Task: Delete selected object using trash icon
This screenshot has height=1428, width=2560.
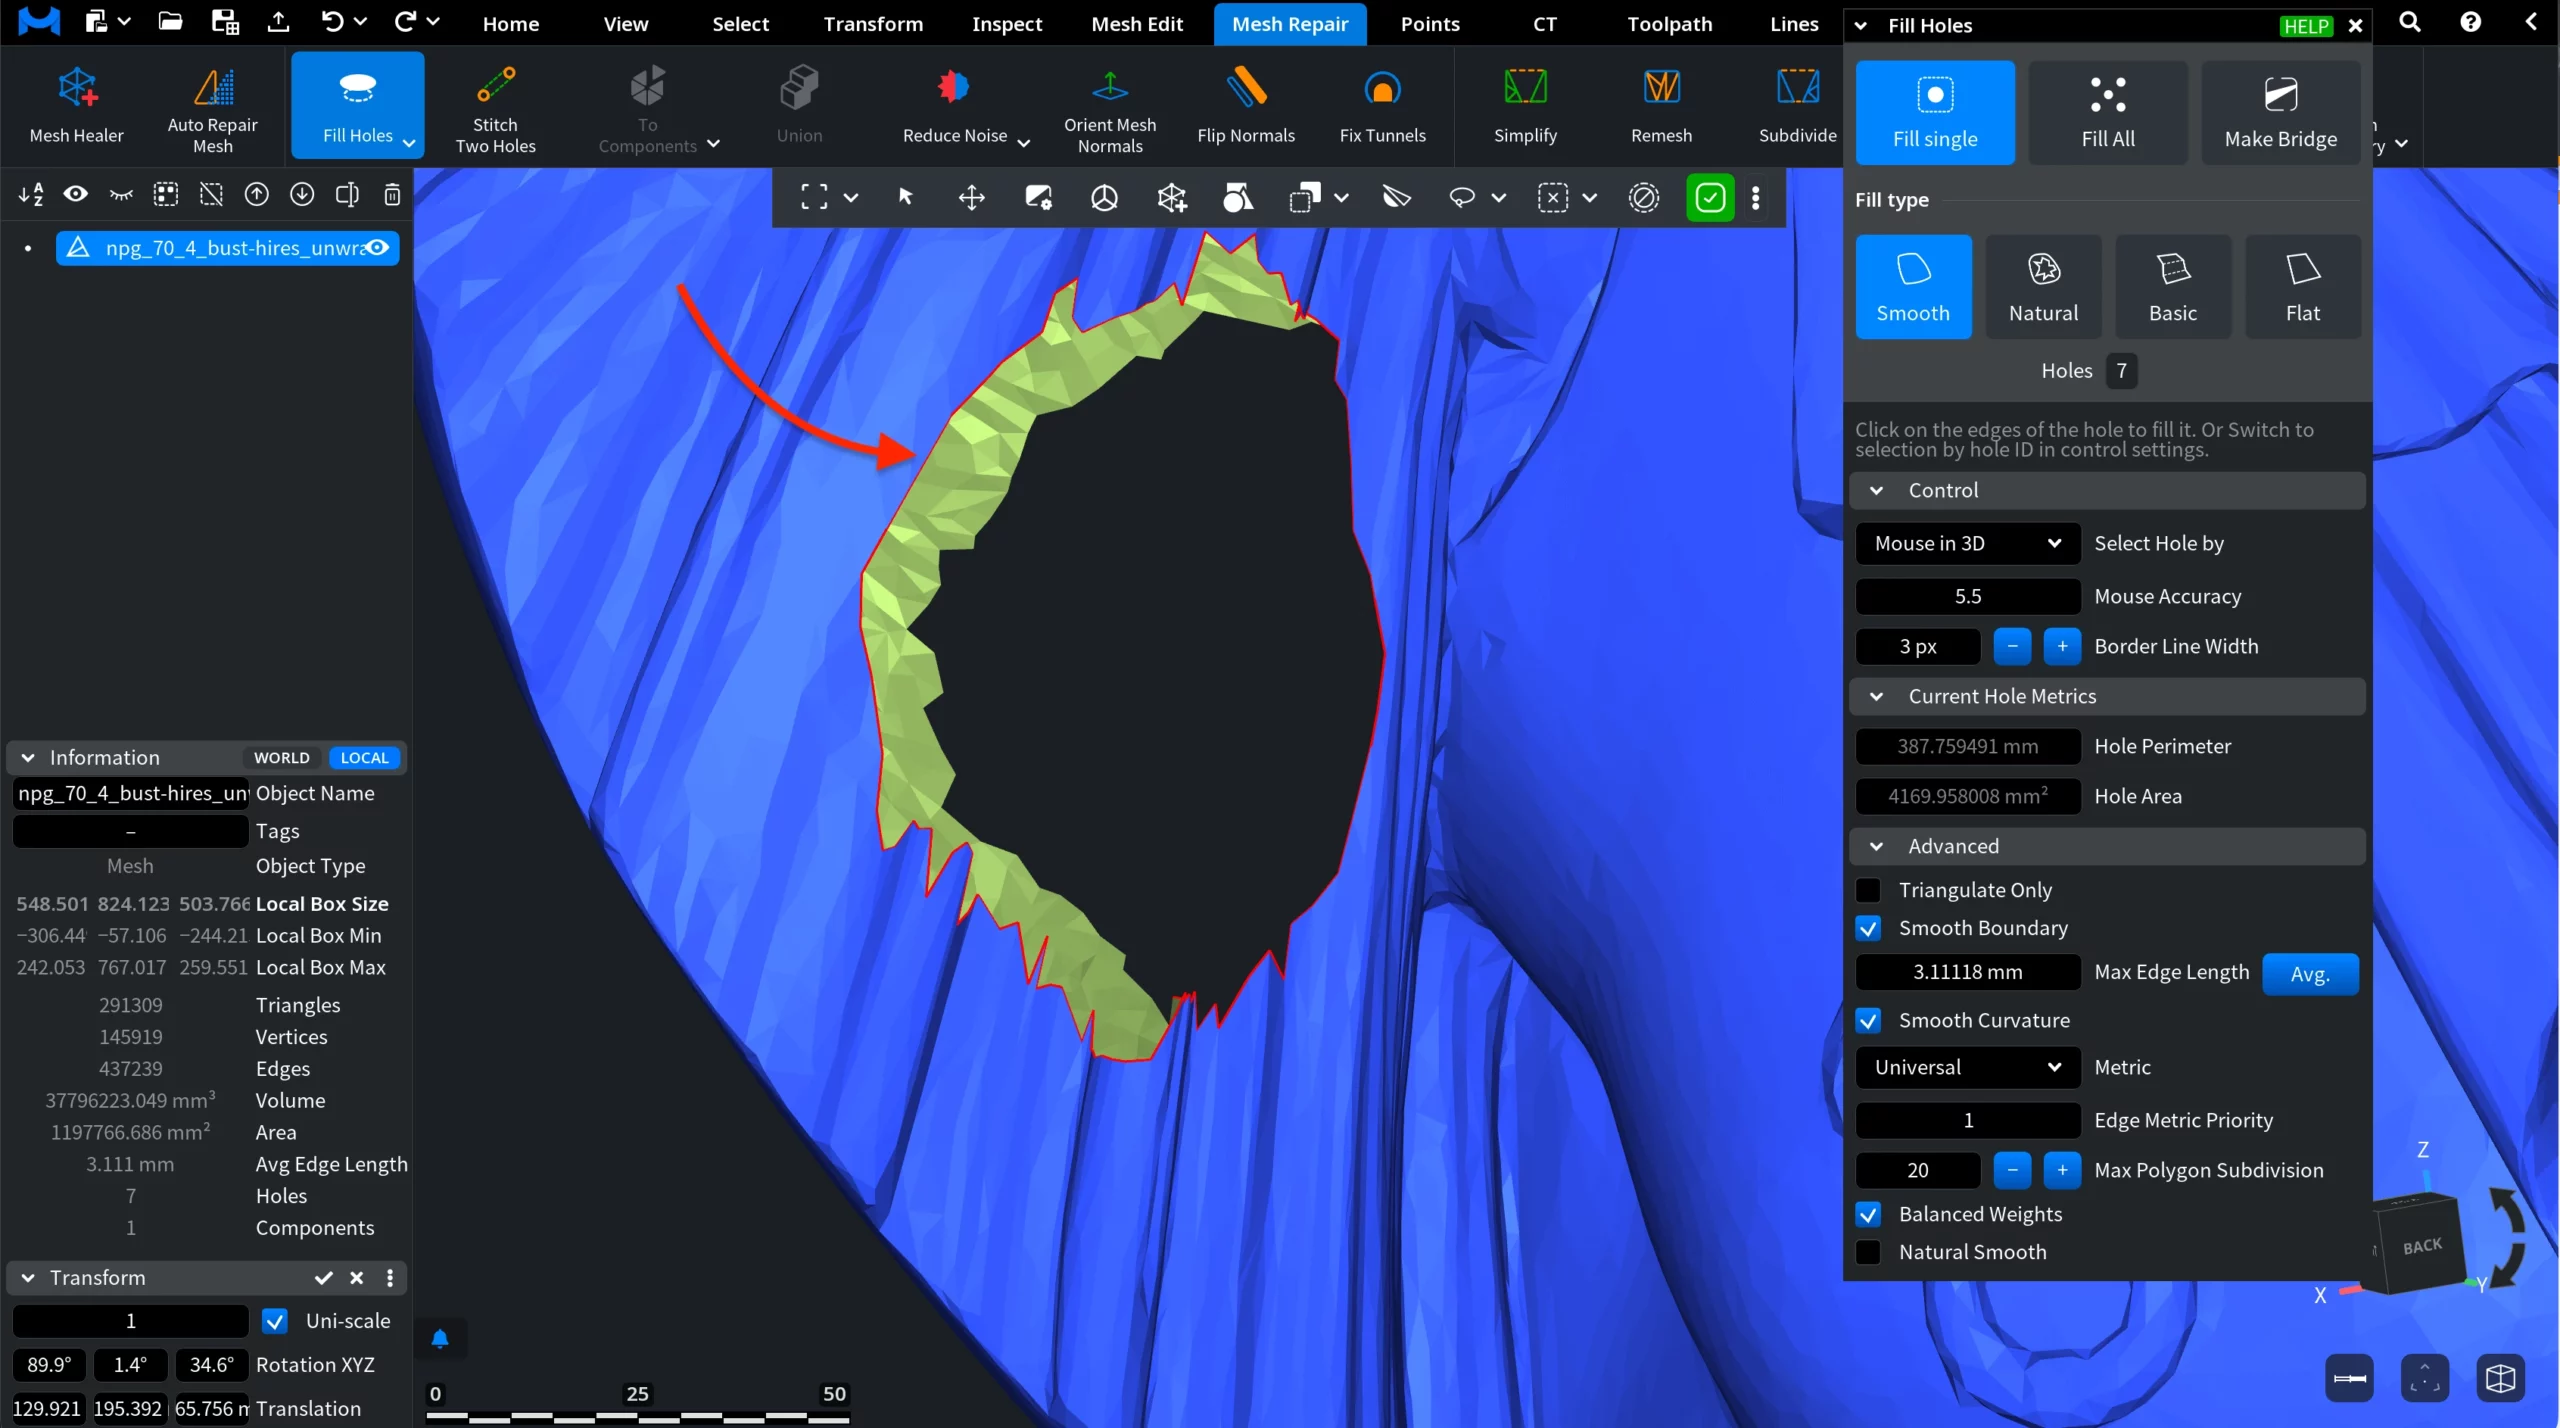Action: click(x=392, y=195)
